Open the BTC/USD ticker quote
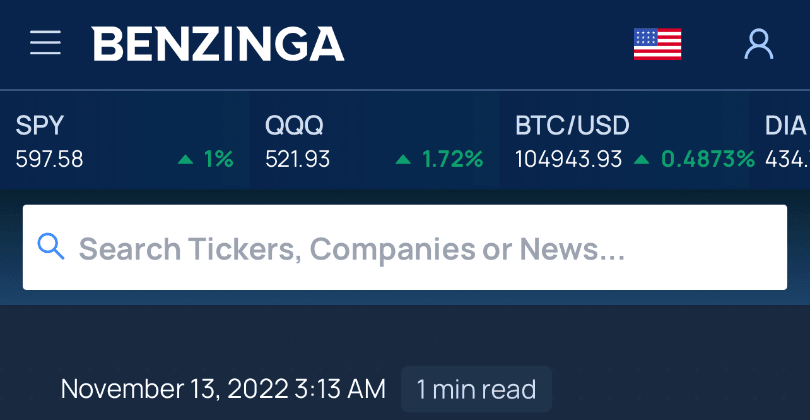The height and width of the screenshot is (420, 810). pos(572,126)
